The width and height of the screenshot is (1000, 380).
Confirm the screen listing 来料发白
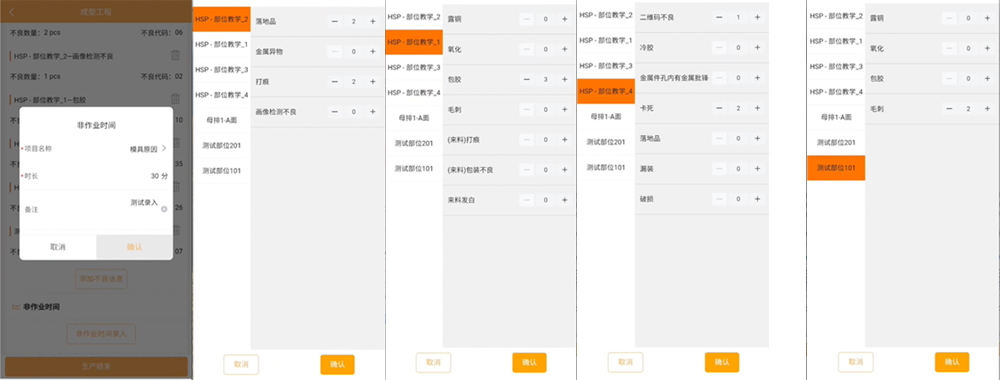[529, 362]
